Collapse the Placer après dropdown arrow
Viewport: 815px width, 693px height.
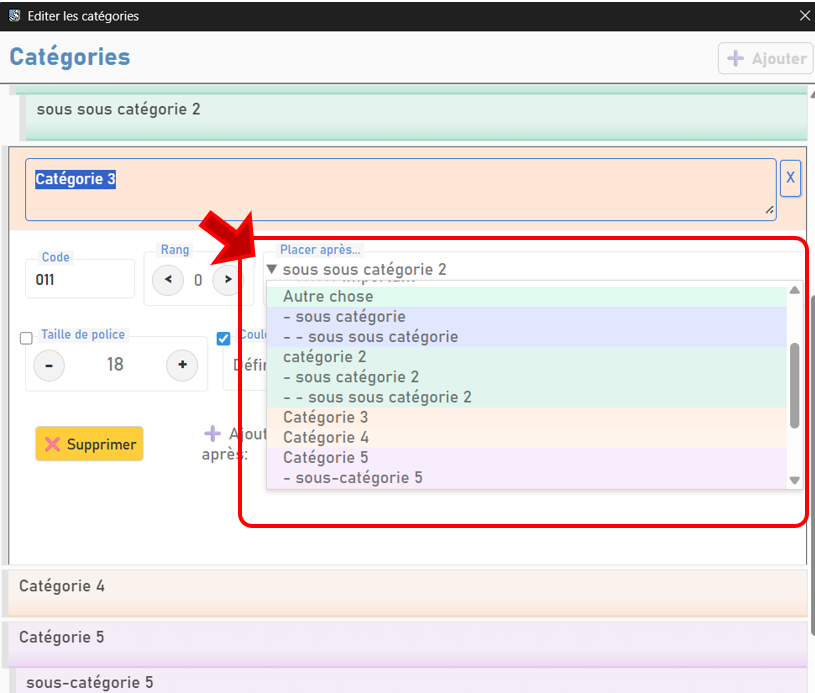click(271, 269)
